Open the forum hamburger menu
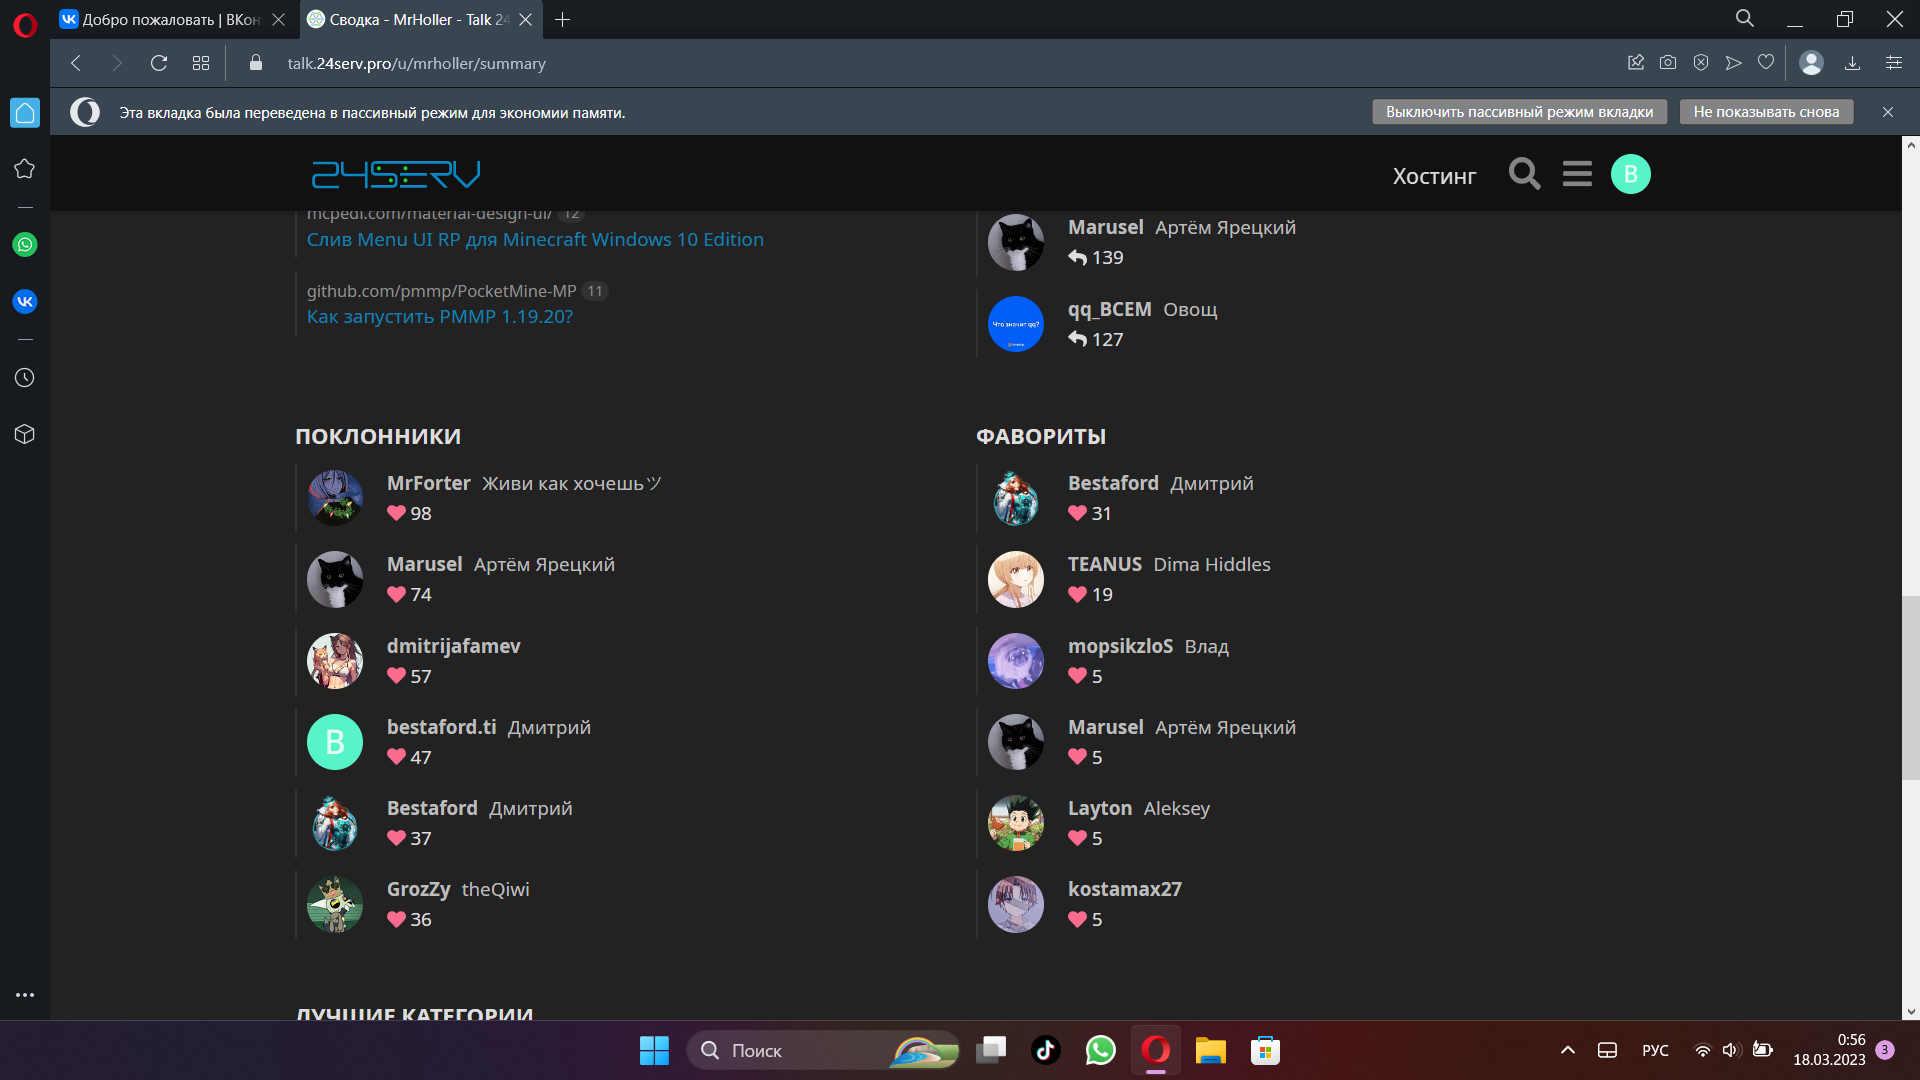 pyautogui.click(x=1577, y=174)
